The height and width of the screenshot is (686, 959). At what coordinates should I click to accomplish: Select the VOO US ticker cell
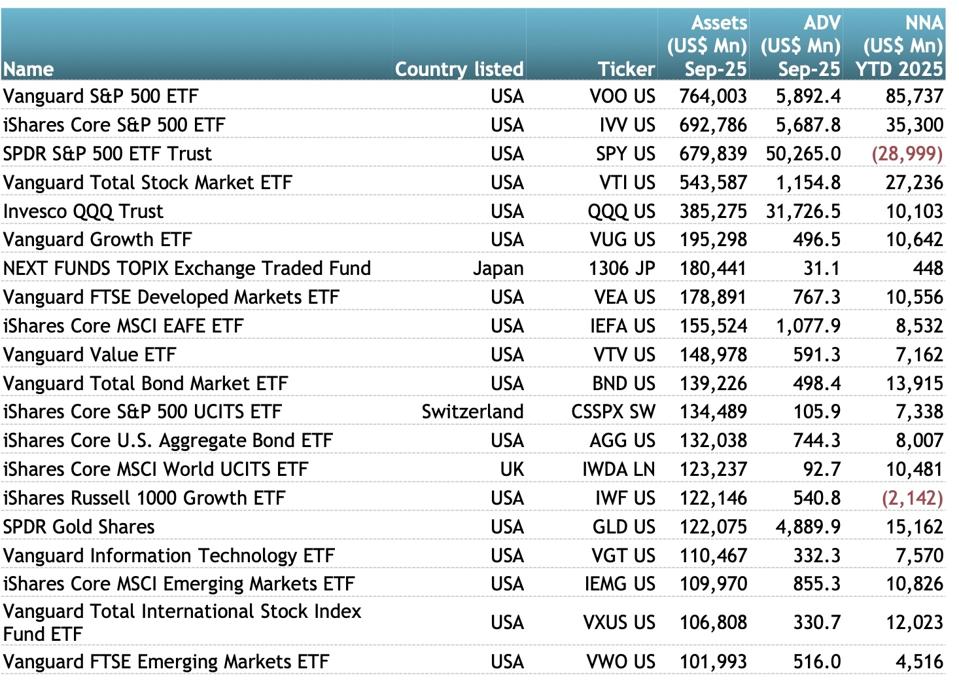pyautogui.click(x=623, y=96)
